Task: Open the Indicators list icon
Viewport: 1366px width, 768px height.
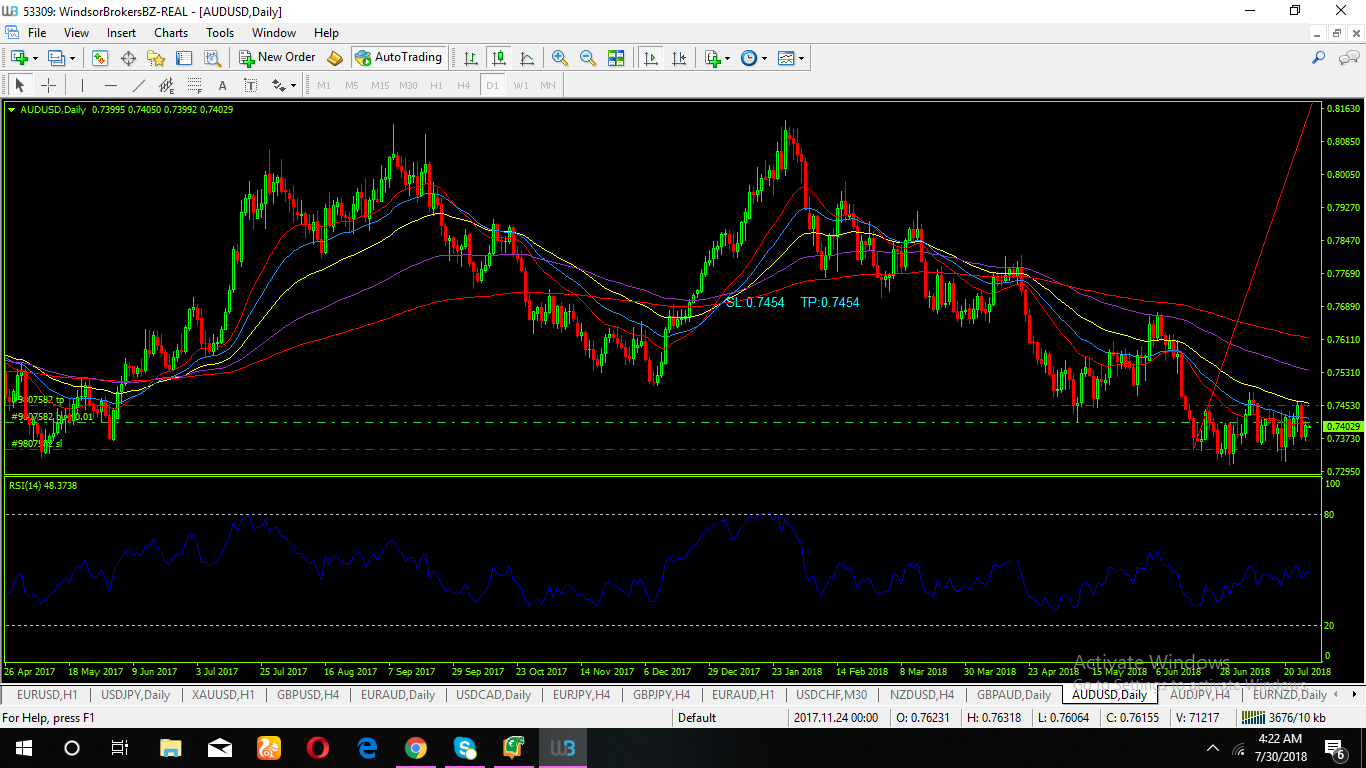Action: 713,58
